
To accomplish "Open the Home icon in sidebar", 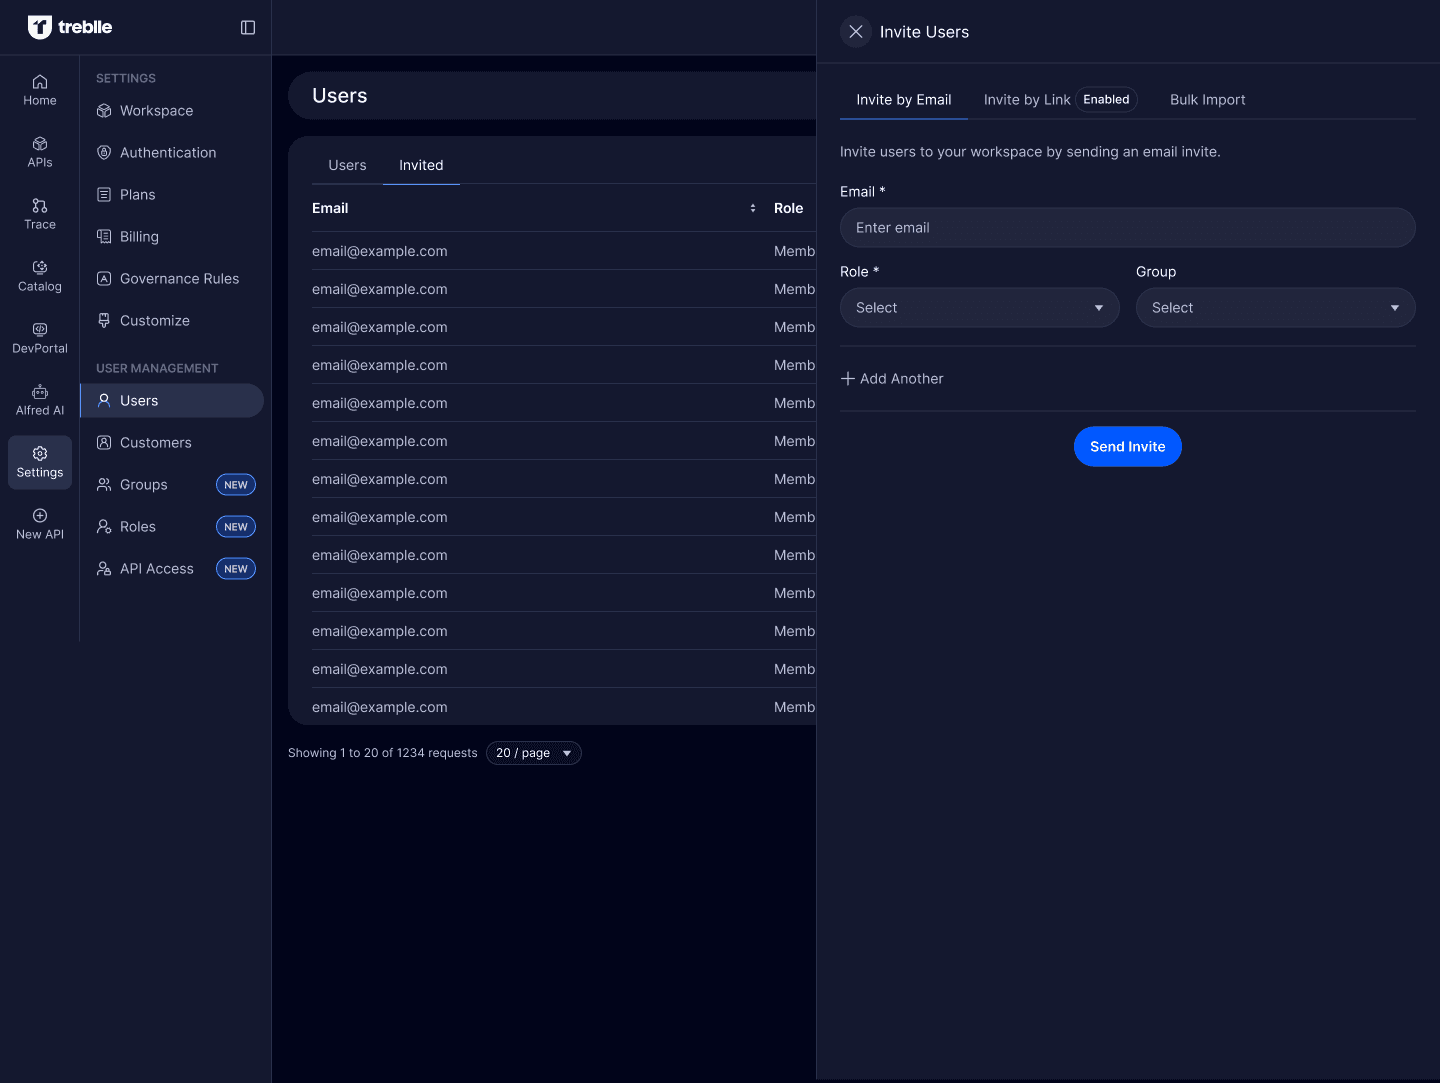I will [x=40, y=82].
